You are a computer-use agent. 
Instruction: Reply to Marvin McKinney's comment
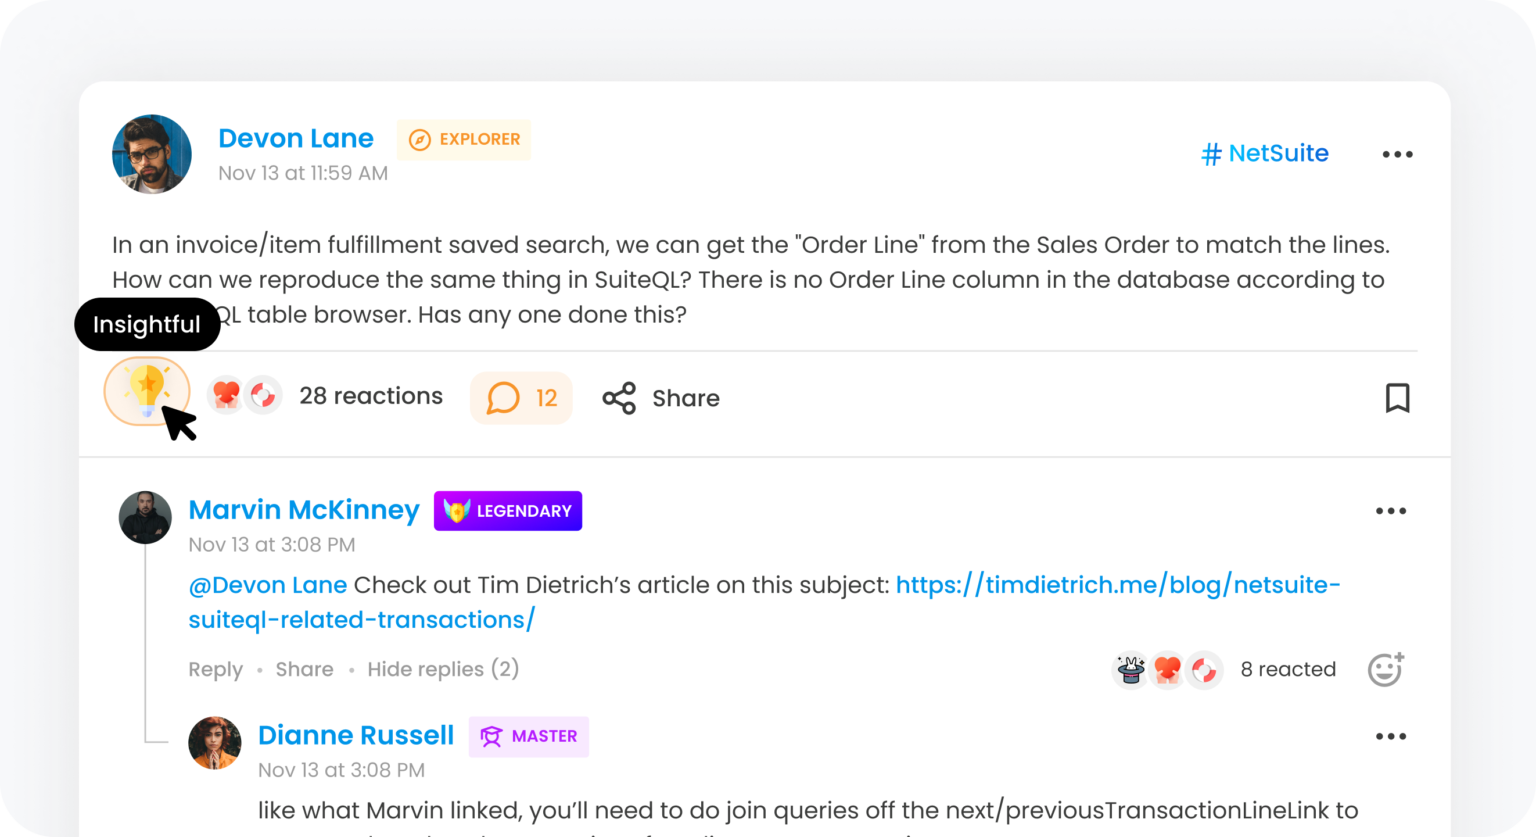click(x=215, y=669)
